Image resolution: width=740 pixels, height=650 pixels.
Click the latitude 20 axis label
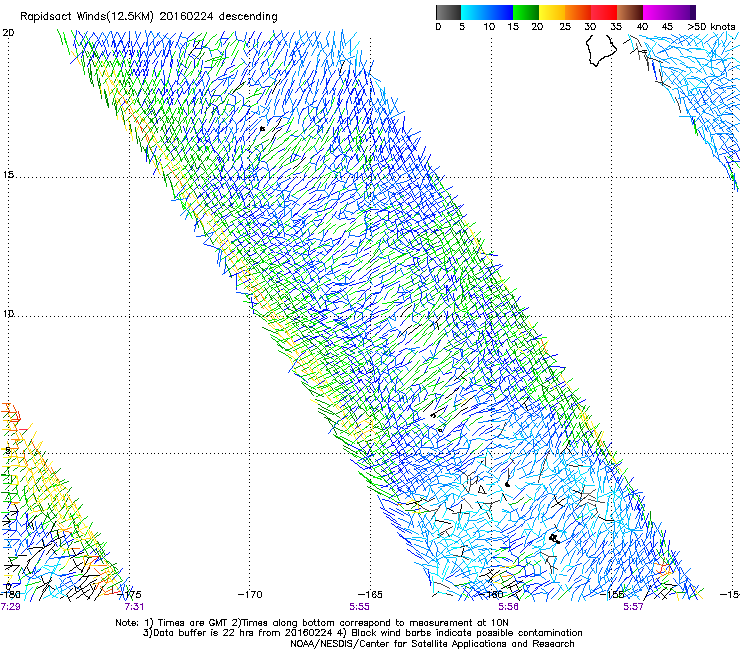[x=8, y=33]
